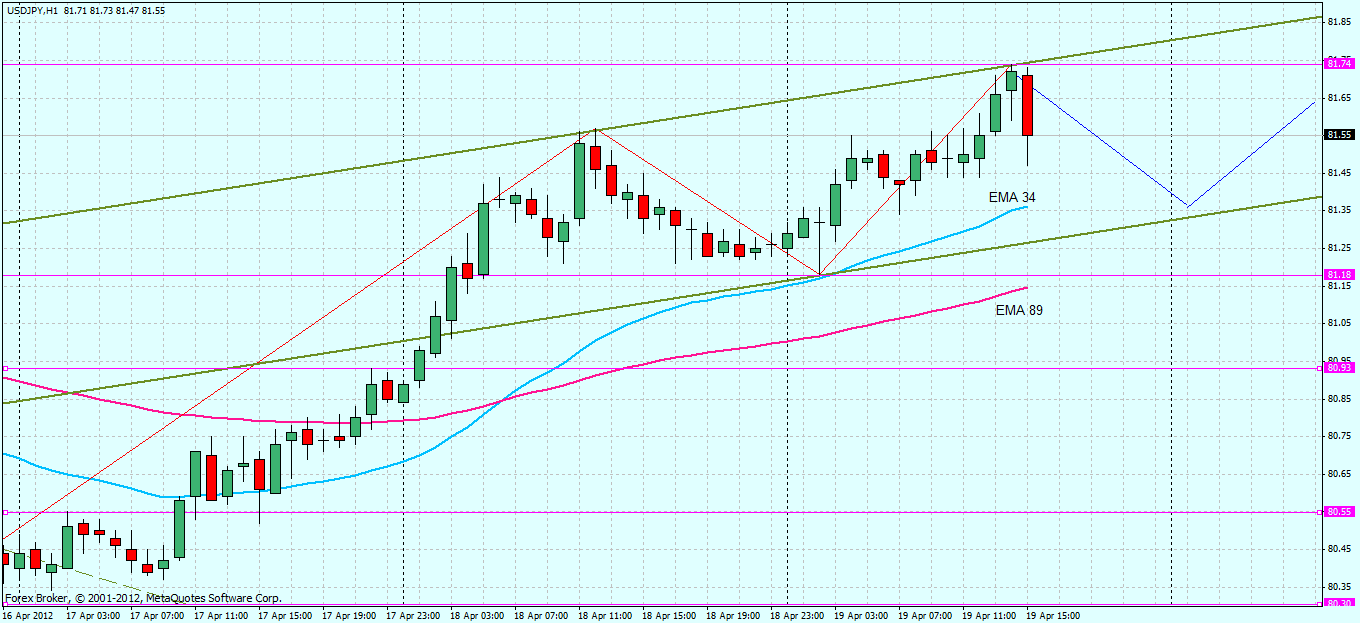This screenshot has height=623, width=1360.
Task: Select the EMA 34 text label
Action: pos(1012,197)
